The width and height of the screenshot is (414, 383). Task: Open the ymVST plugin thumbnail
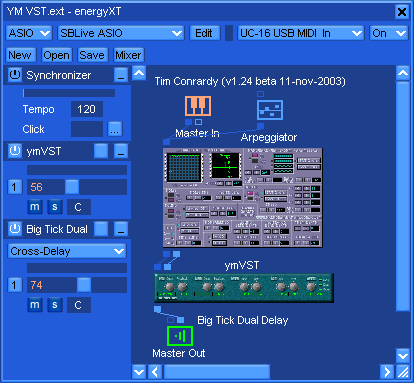pos(243,197)
